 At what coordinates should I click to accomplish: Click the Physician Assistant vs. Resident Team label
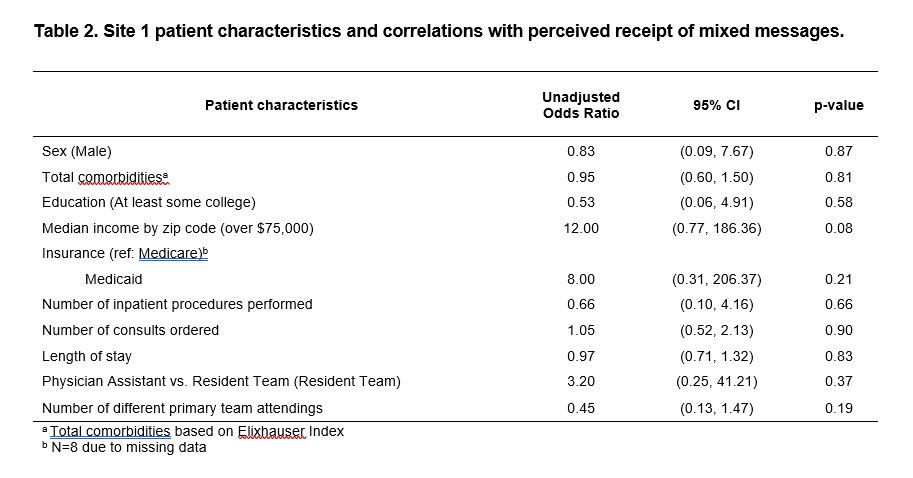point(221,381)
